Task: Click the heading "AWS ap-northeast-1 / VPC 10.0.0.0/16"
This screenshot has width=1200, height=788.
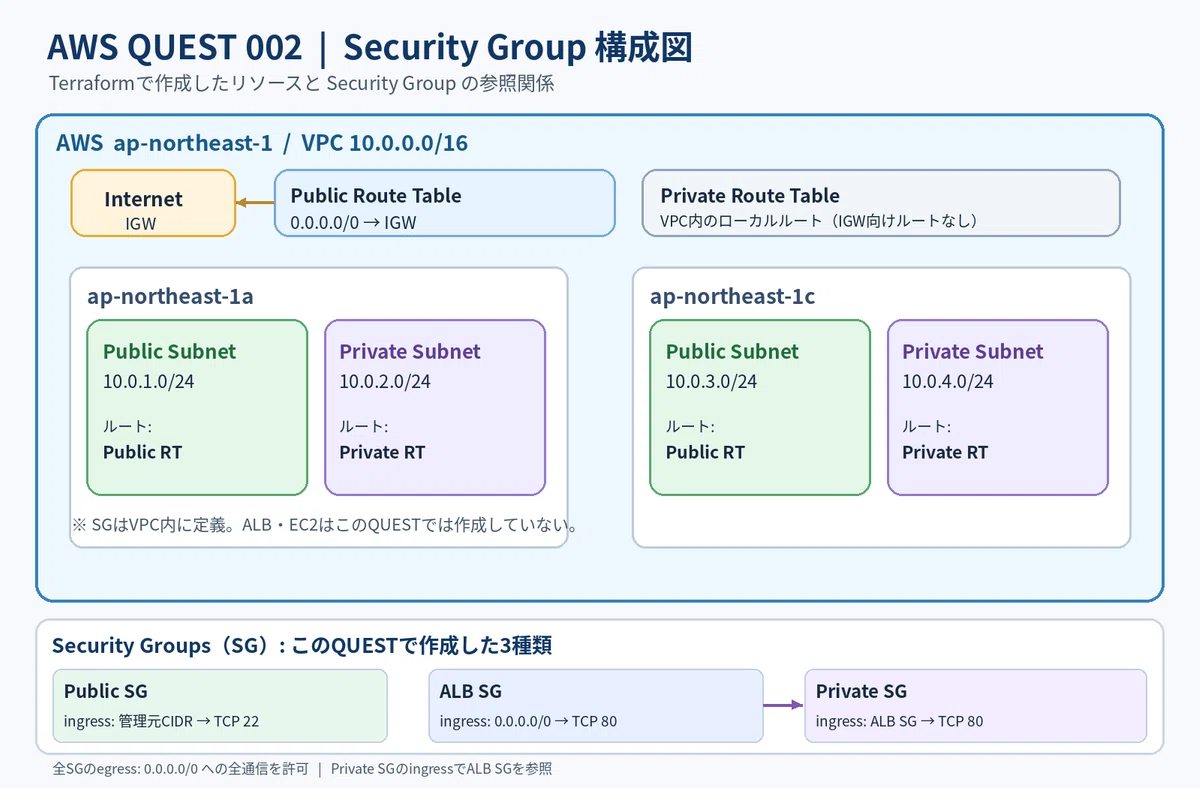Action: [x=262, y=143]
